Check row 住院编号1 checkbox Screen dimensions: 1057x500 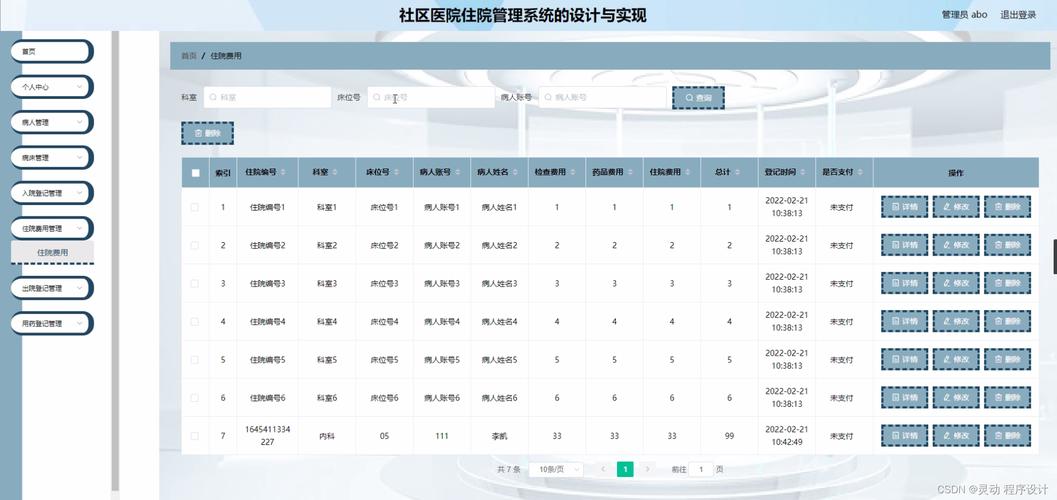point(195,207)
